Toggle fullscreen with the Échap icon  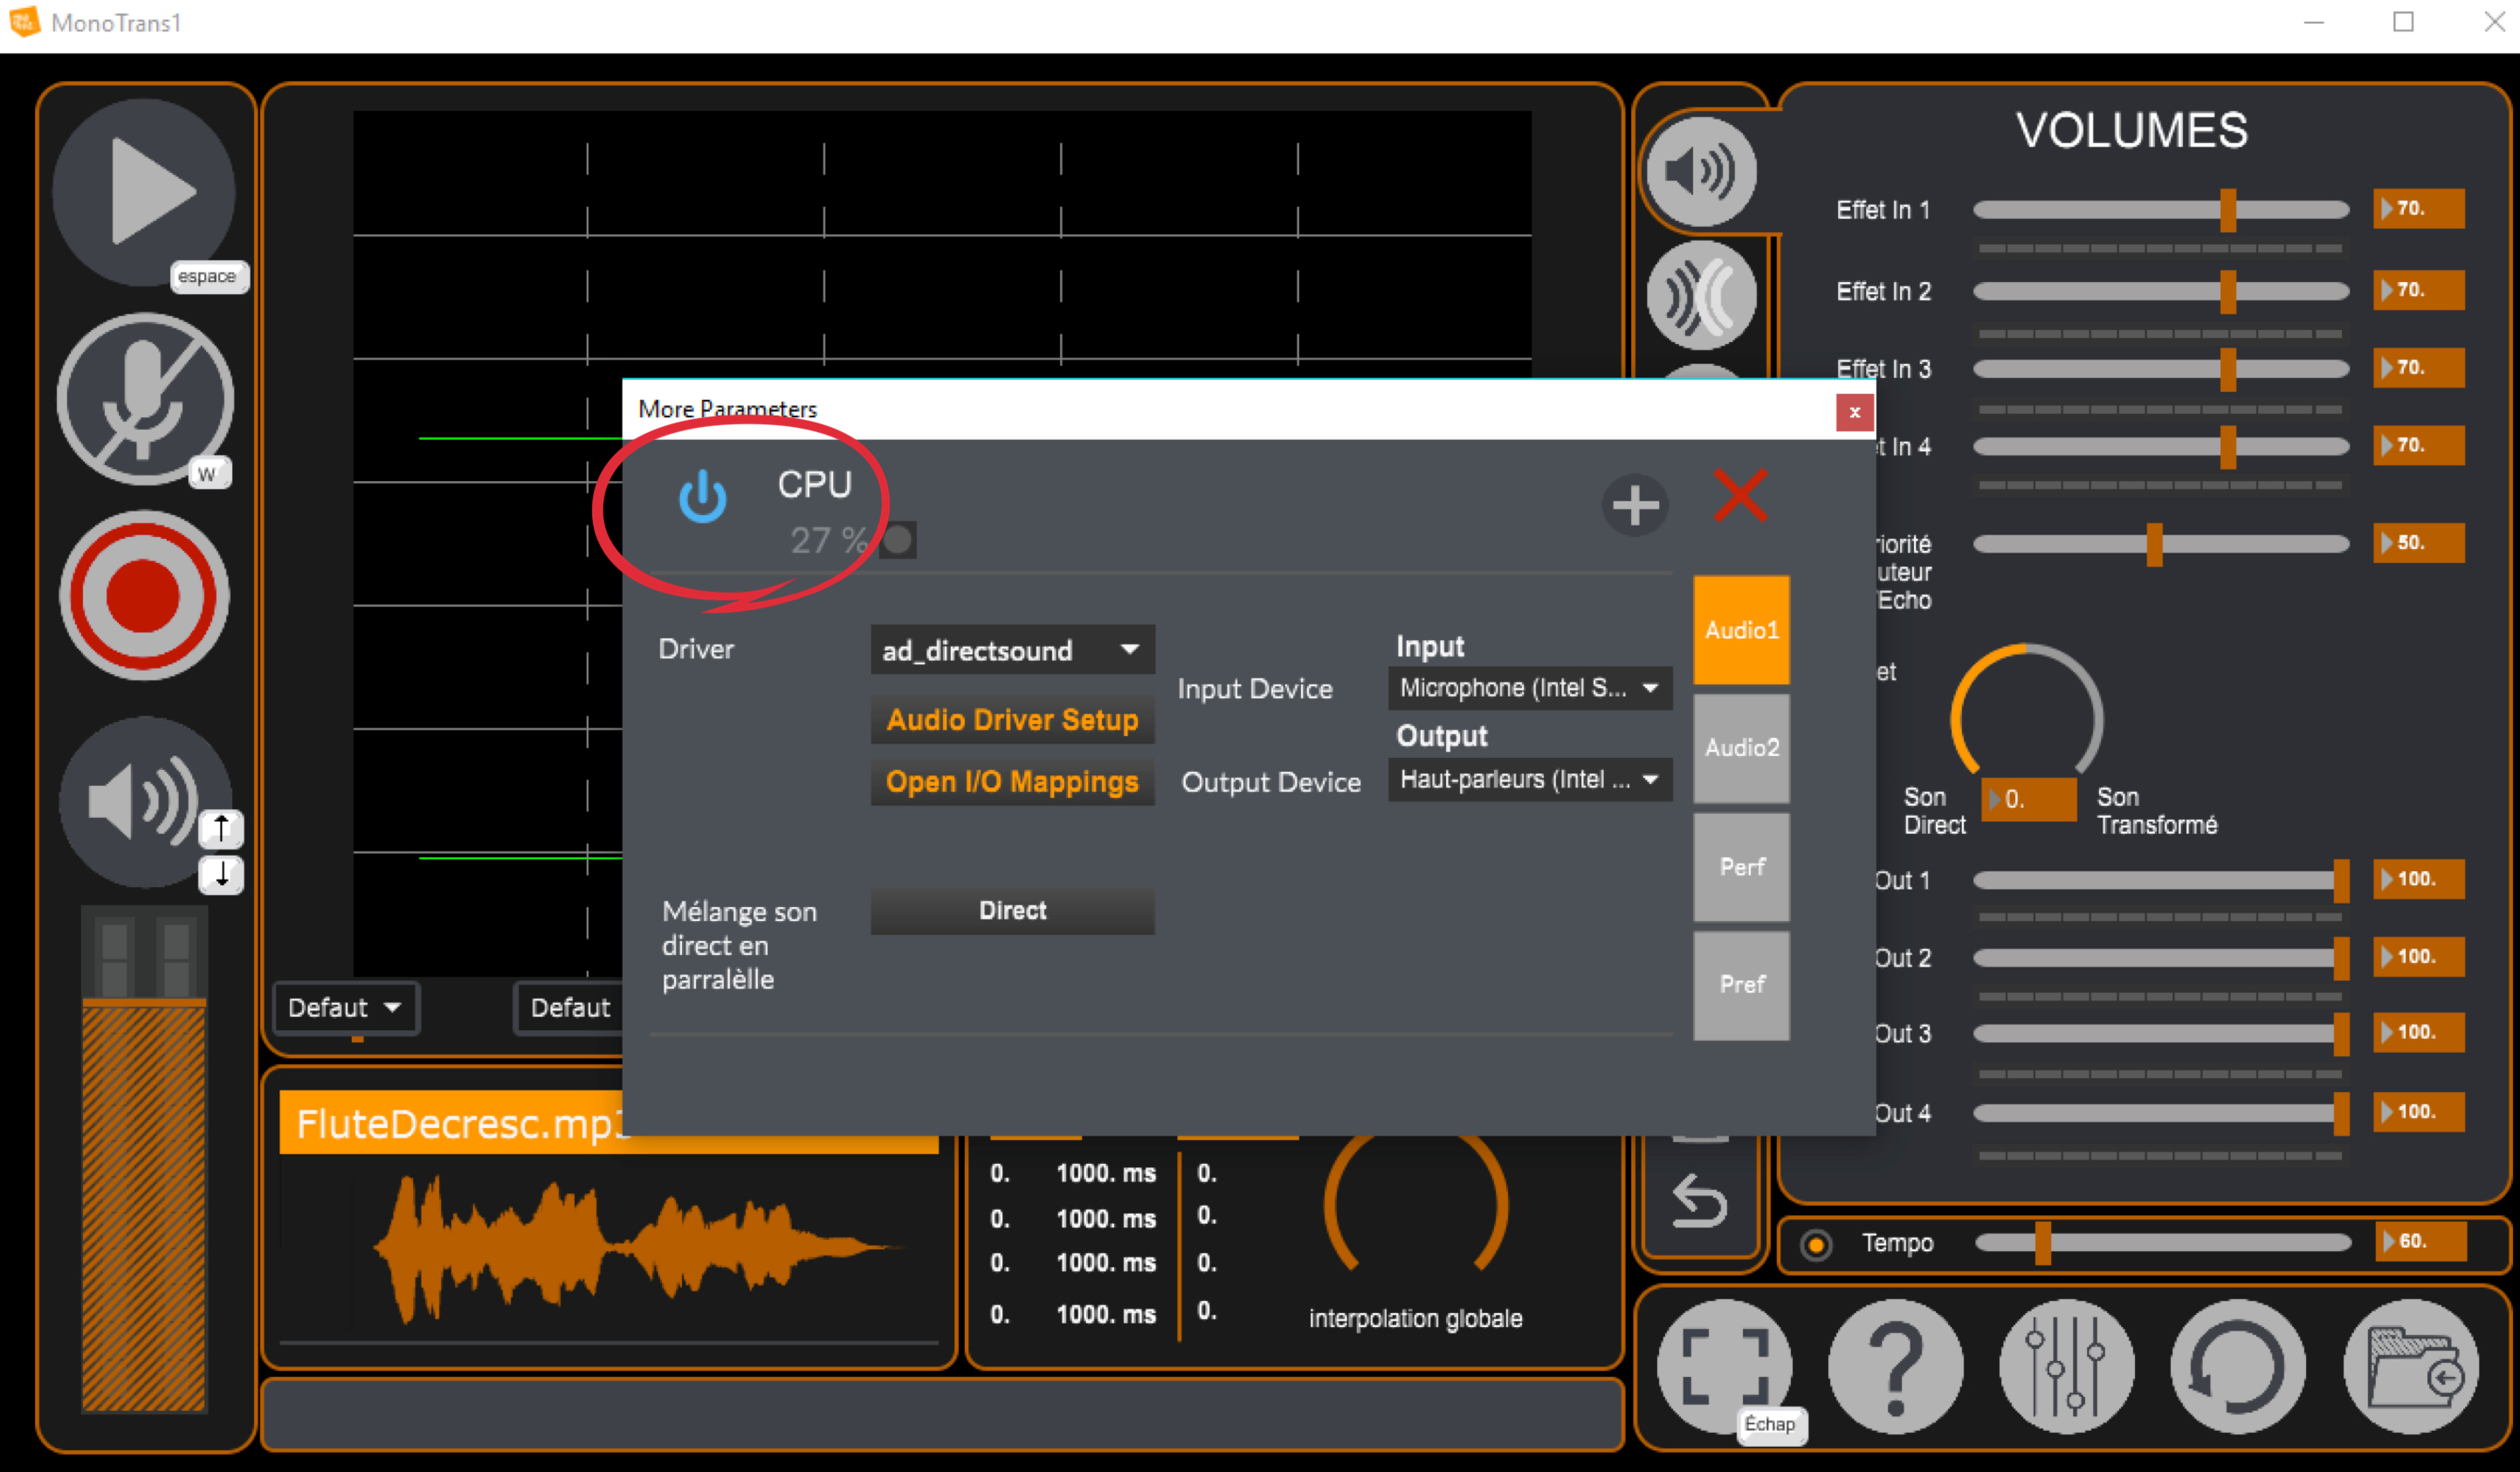tap(1725, 1367)
